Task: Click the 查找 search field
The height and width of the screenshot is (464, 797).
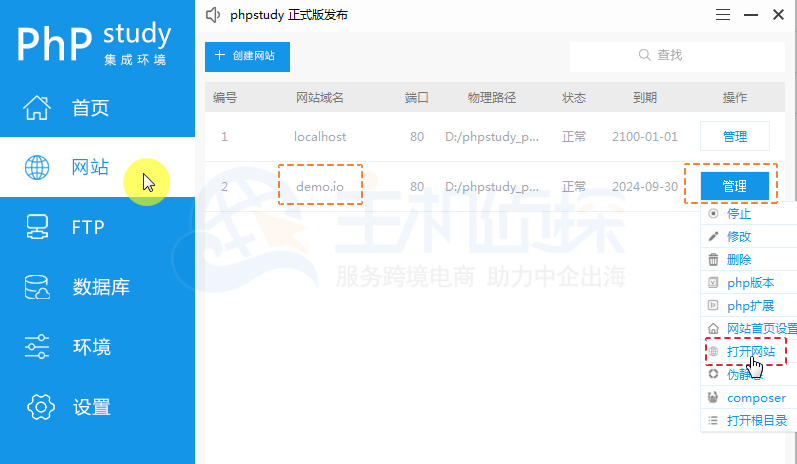Action: coord(677,56)
